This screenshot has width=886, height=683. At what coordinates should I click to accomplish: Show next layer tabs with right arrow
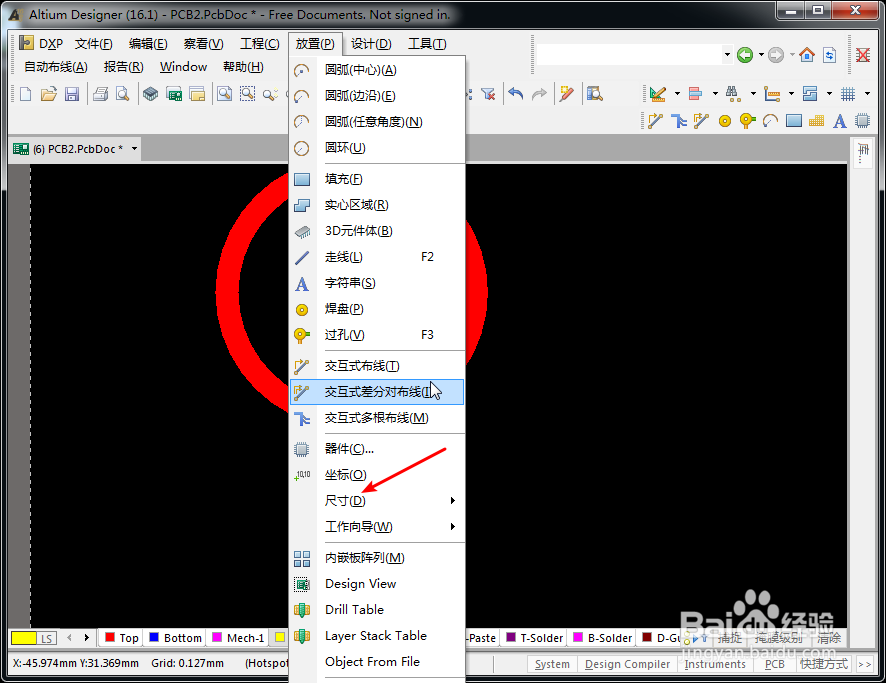(x=86, y=637)
